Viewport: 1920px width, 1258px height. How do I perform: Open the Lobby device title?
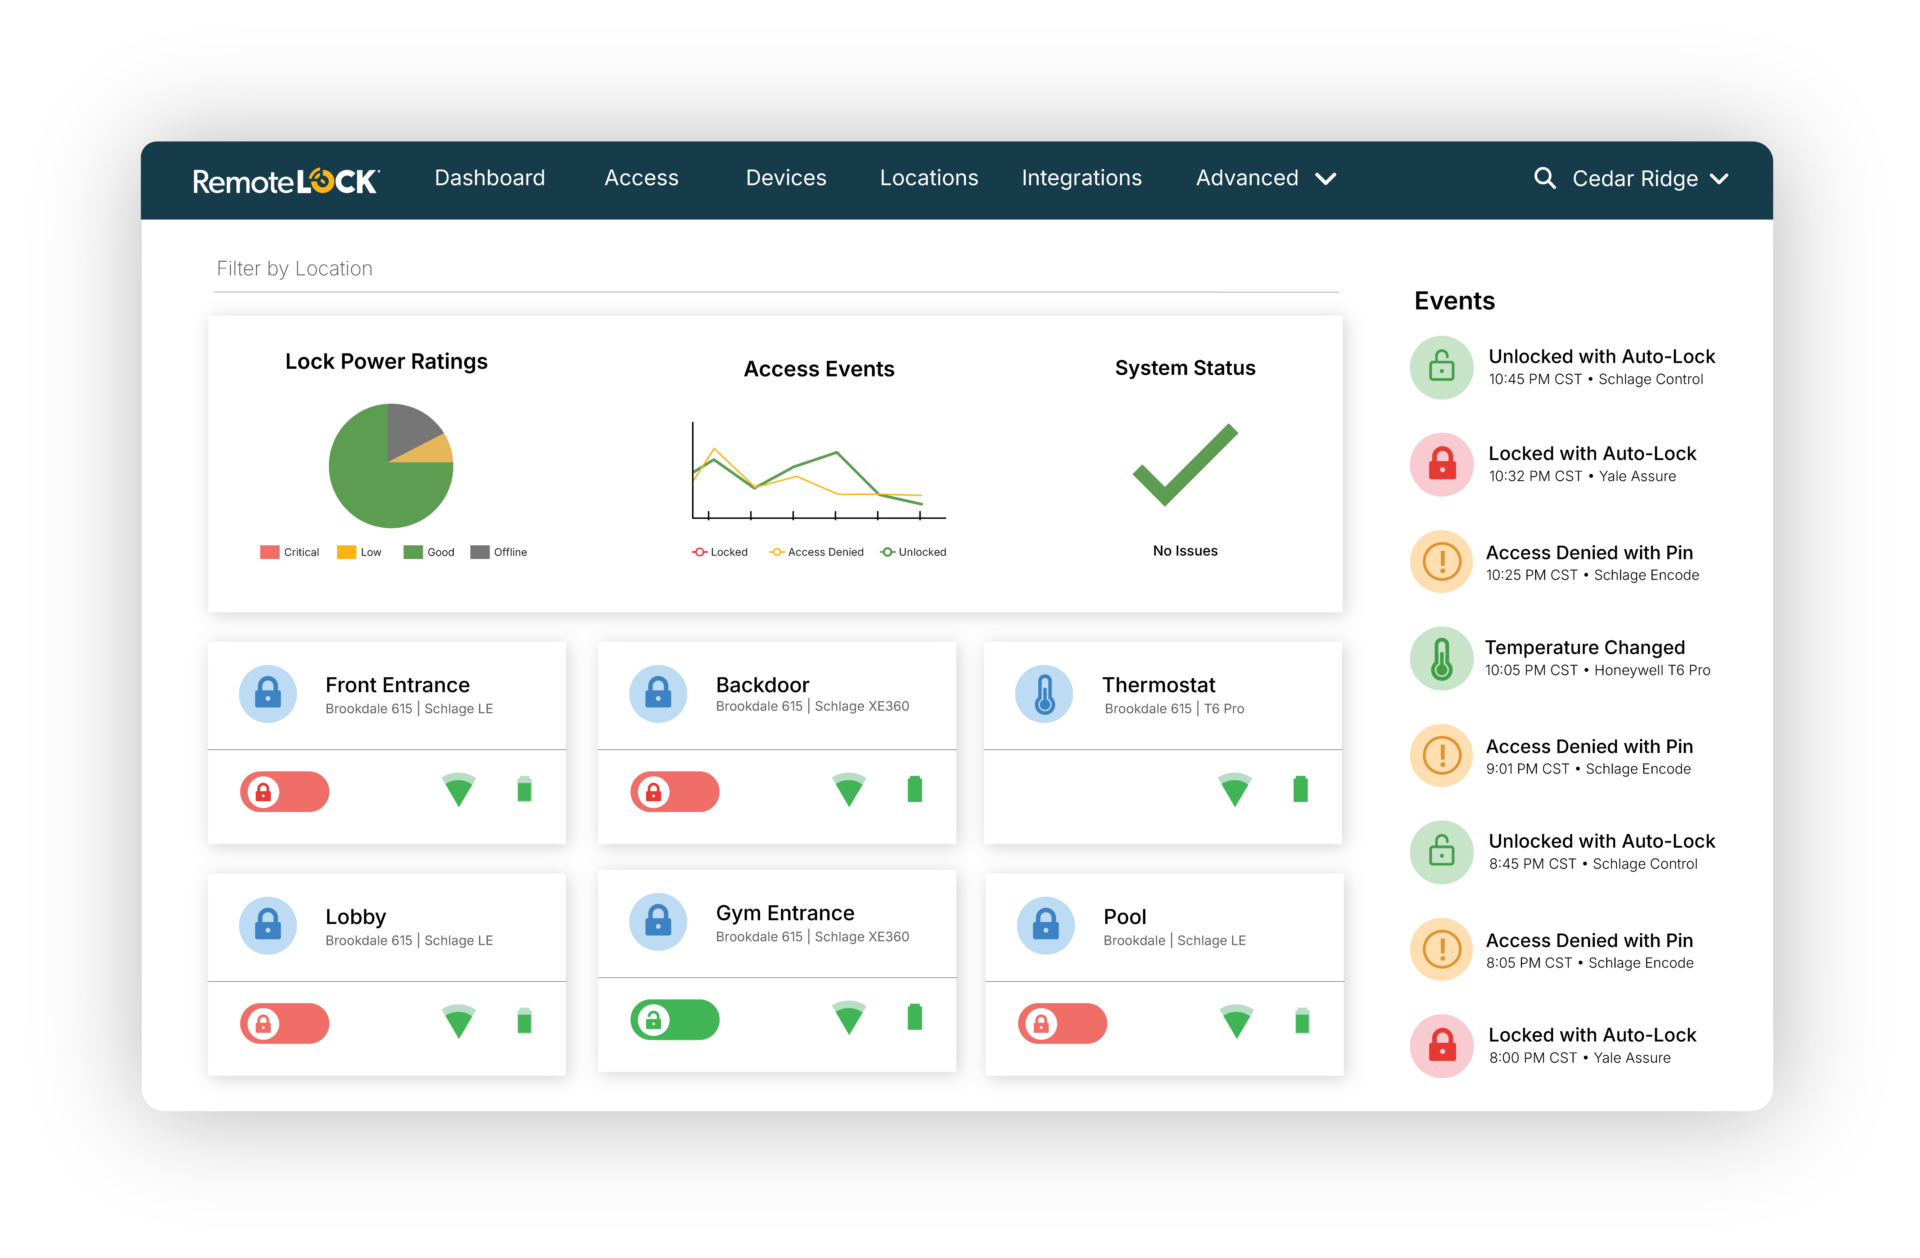point(355,917)
